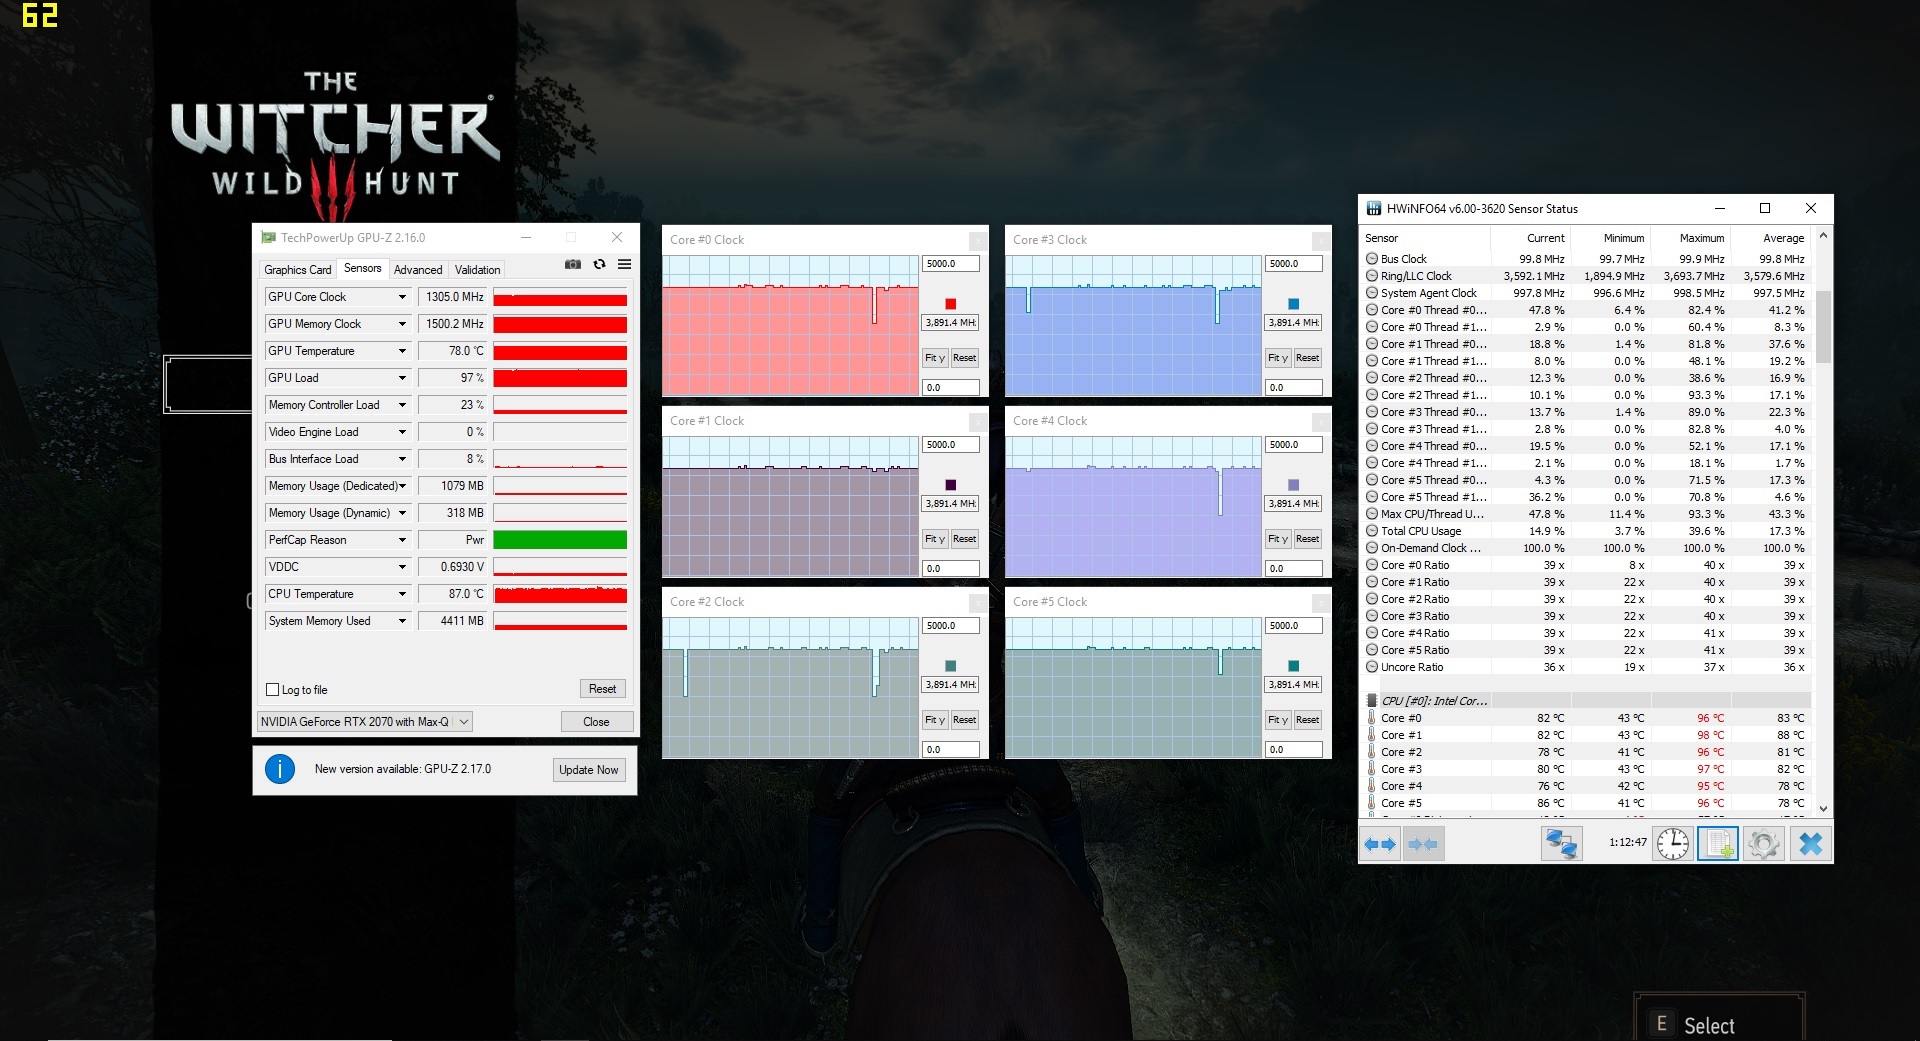Image resolution: width=1920 pixels, height=1041 pixels.
Task: Select the Core #4 Ratio sensor row
Action: click(1588, 633)
